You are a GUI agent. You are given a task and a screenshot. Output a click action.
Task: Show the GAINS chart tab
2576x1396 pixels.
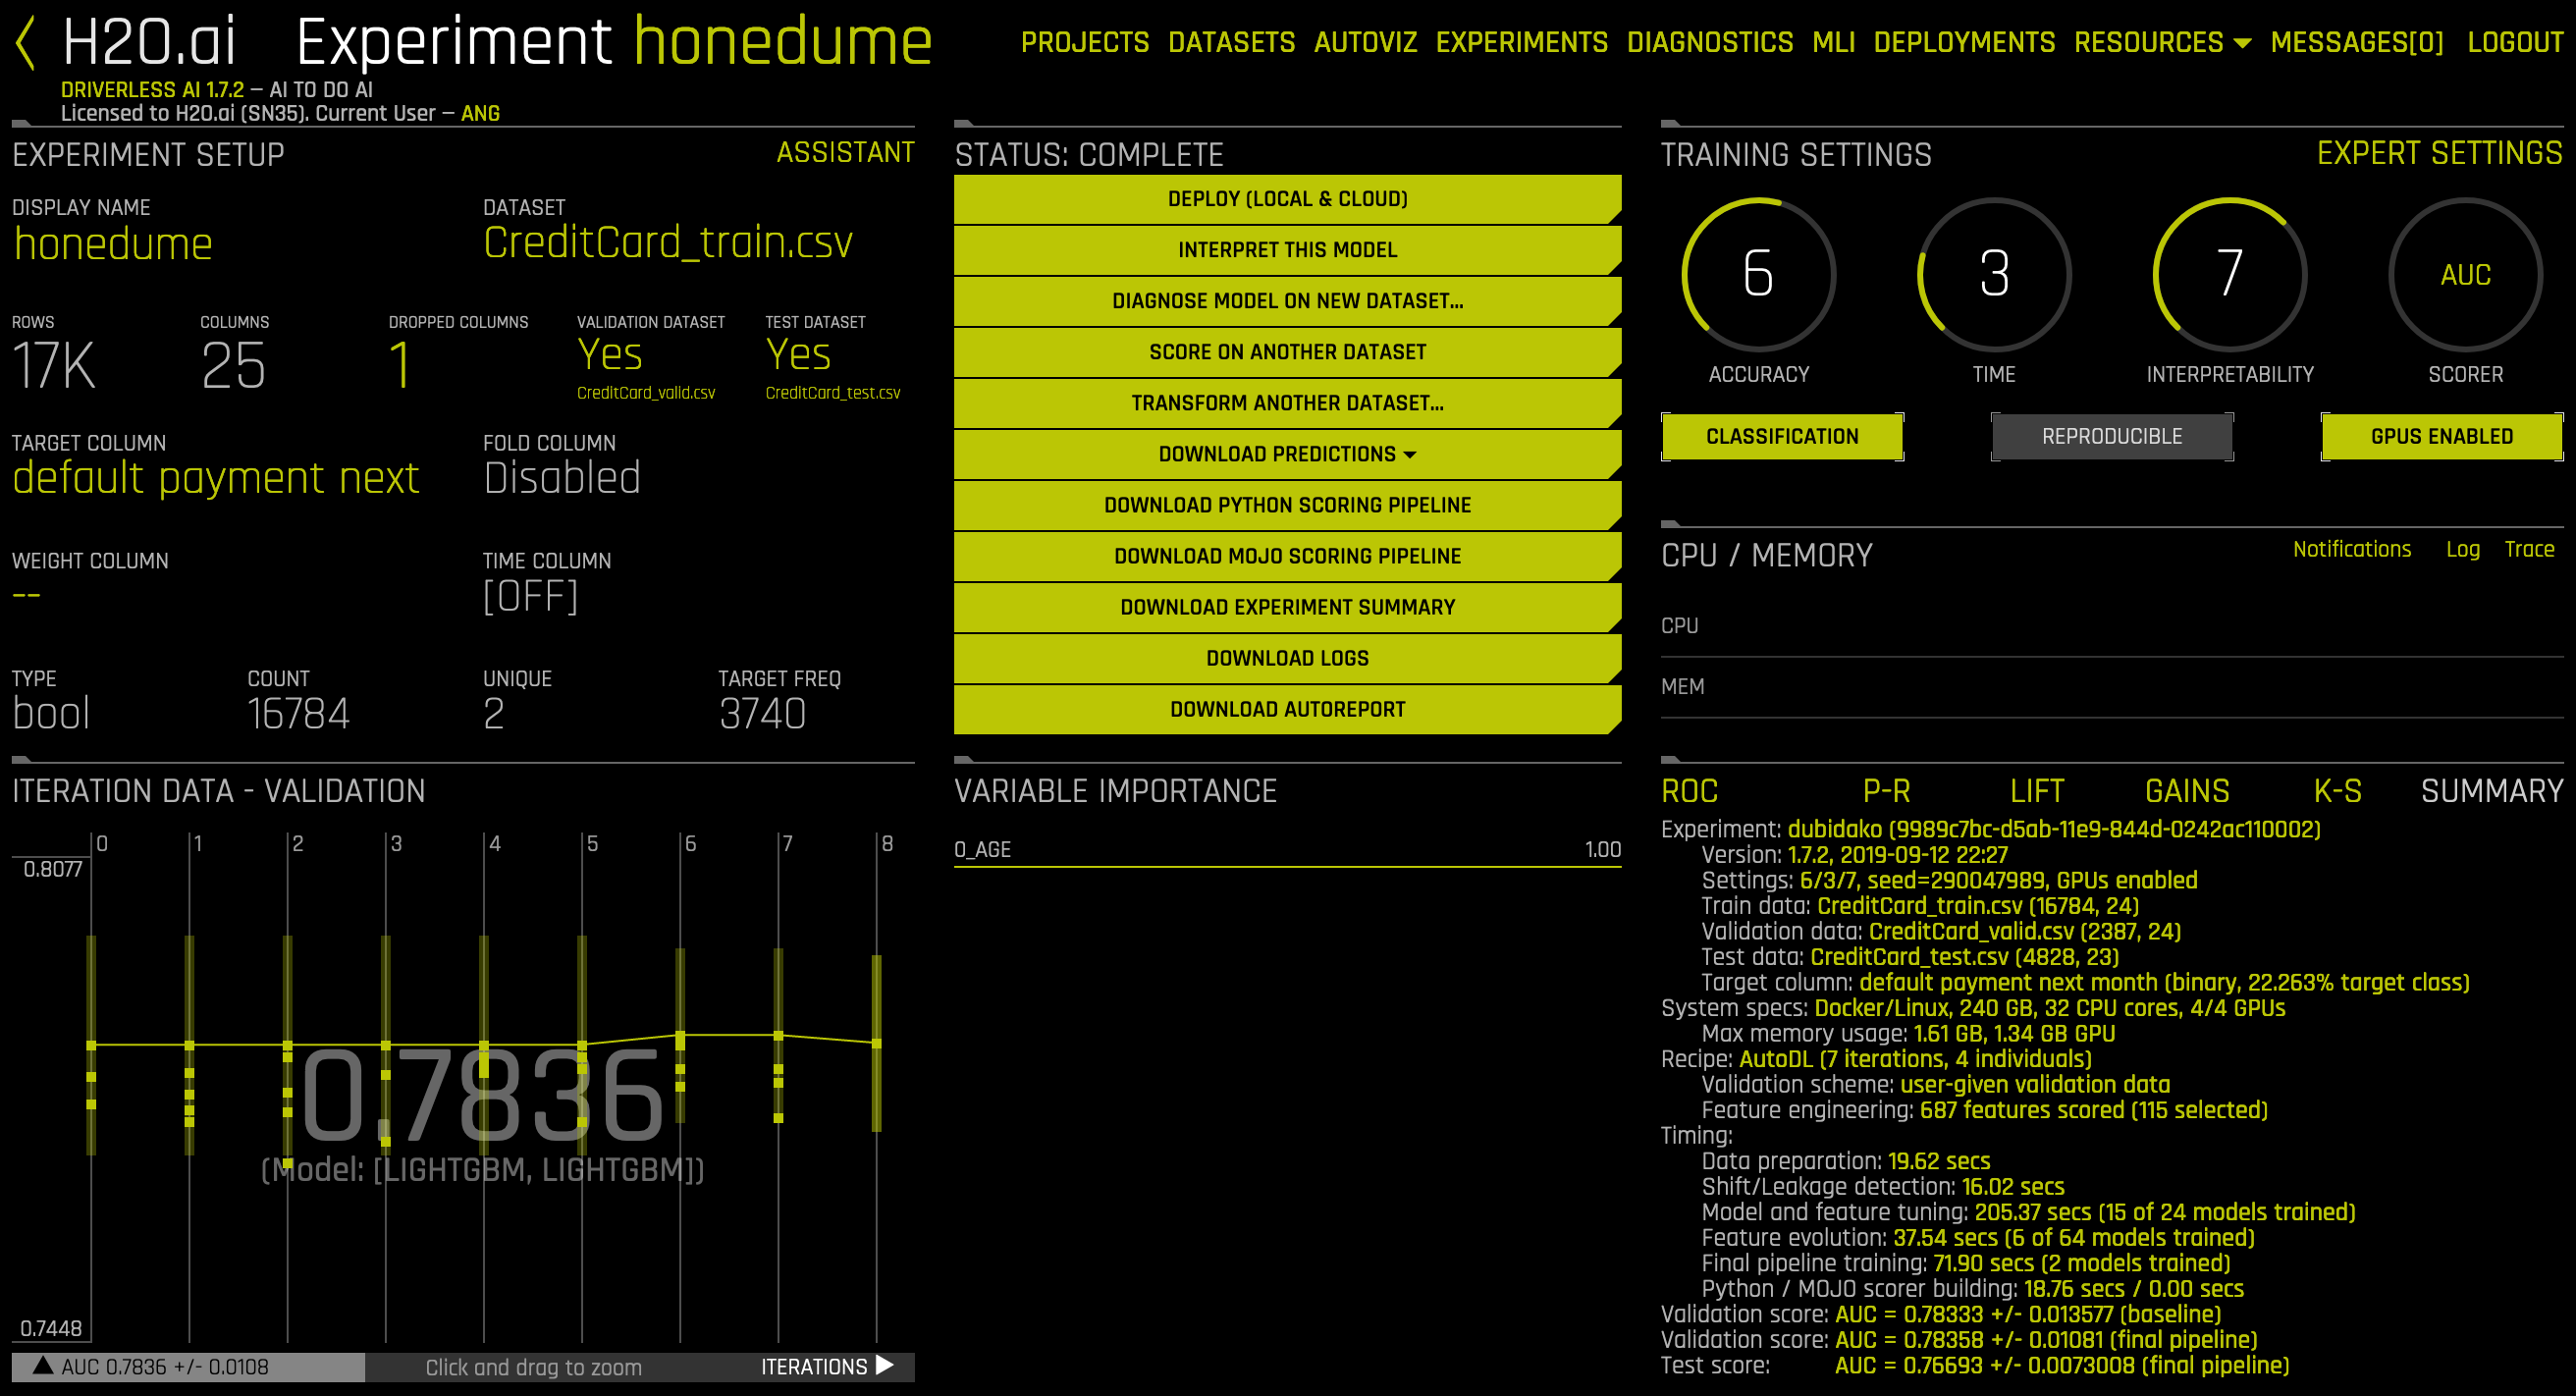[2187, 791]
